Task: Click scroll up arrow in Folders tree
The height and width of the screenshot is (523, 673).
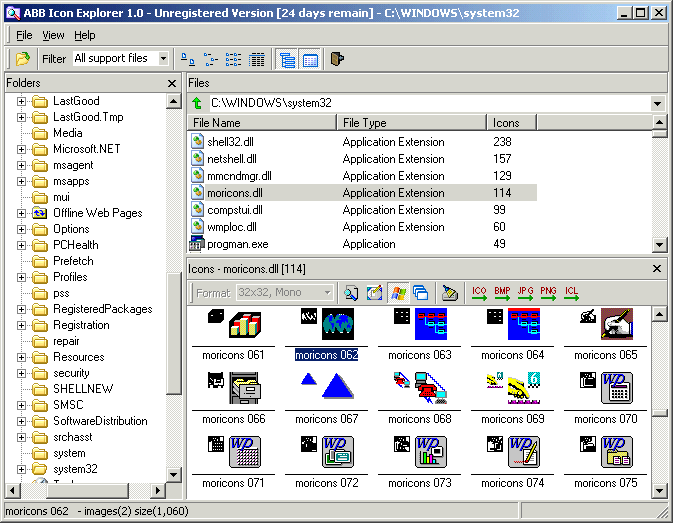Action: 173,102
